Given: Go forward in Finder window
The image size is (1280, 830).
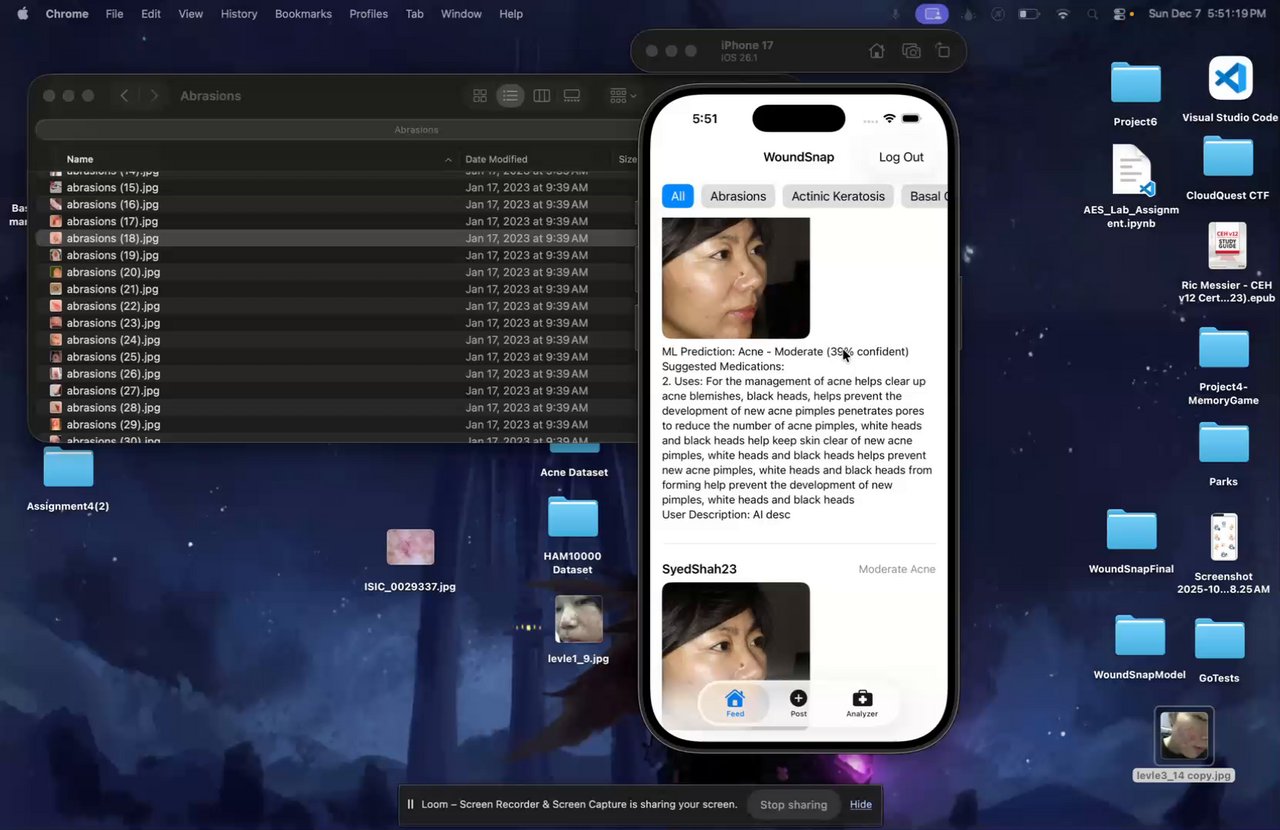Looking at the screenshot, I should coord(154,96).
